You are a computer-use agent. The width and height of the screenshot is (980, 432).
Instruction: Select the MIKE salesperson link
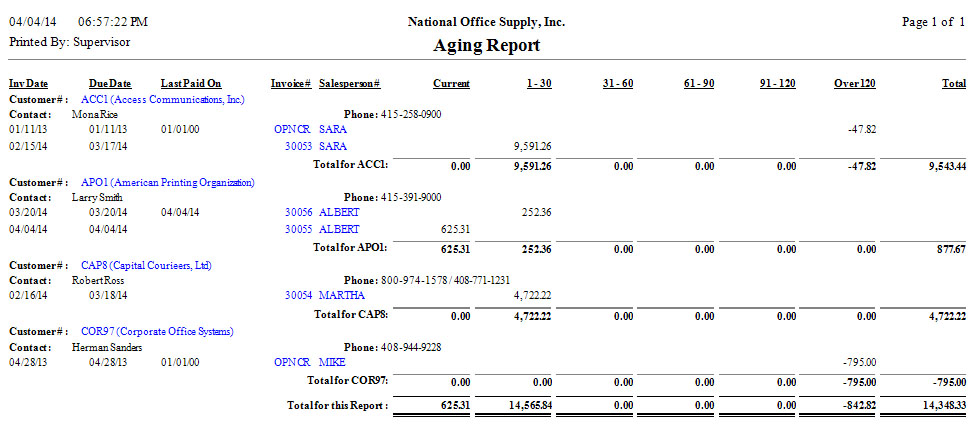coord(333,361)
